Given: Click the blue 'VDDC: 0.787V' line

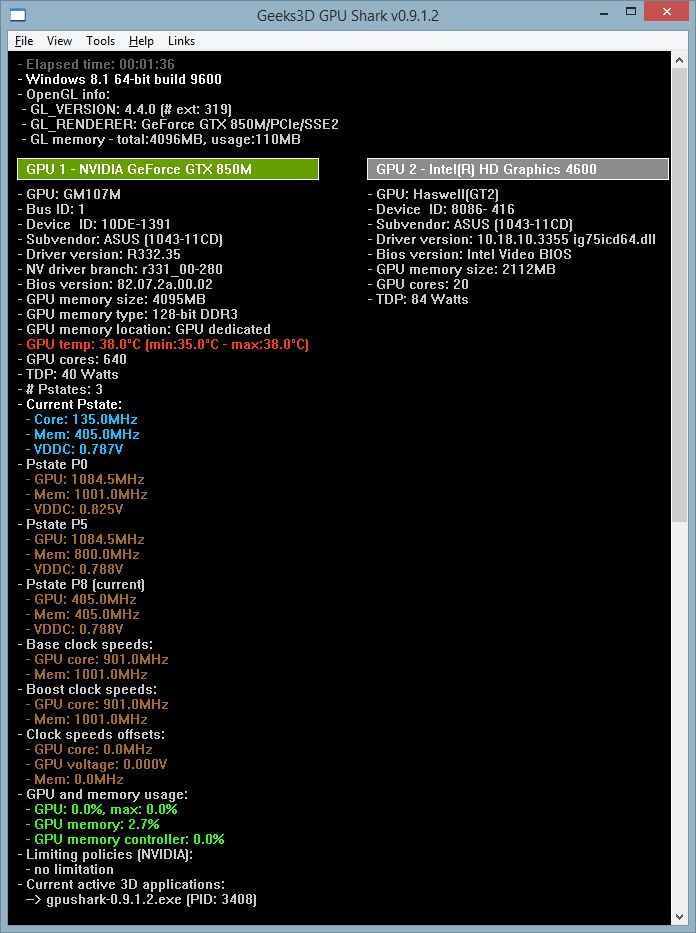Looking at the screenshot, I should [74, 449].
